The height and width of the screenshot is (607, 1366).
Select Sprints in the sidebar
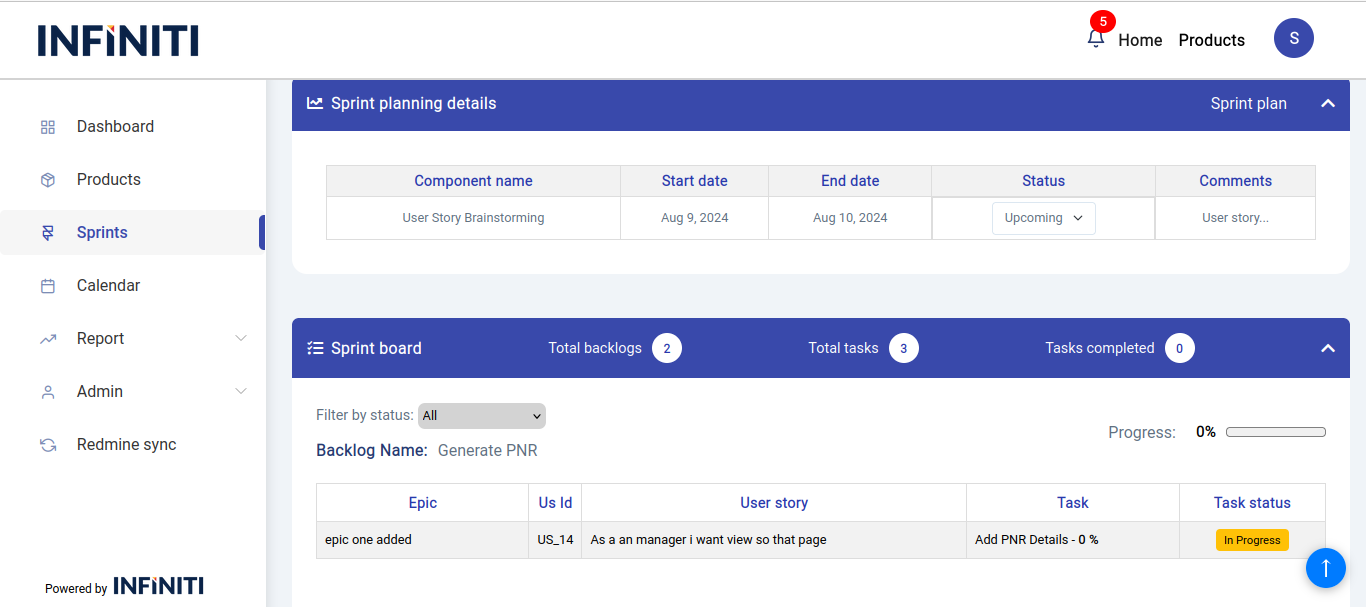(x=102, y=233)
